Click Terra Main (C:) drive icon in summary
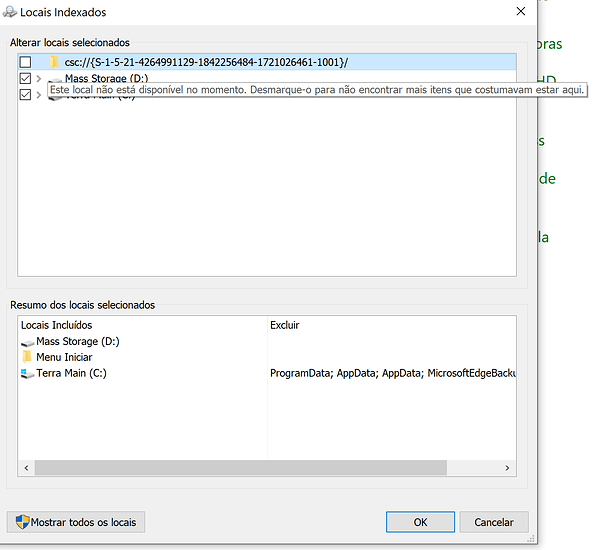This screenshot has height=550, width=606. pyautogui.click(x=27, y=373)
